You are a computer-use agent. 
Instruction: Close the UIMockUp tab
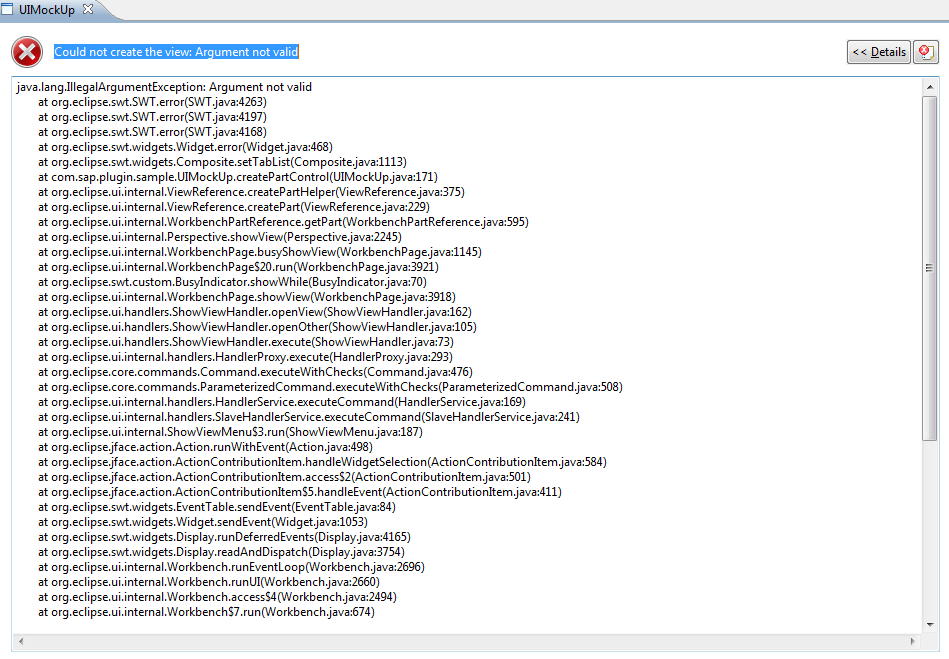click(x=88, y=9)
